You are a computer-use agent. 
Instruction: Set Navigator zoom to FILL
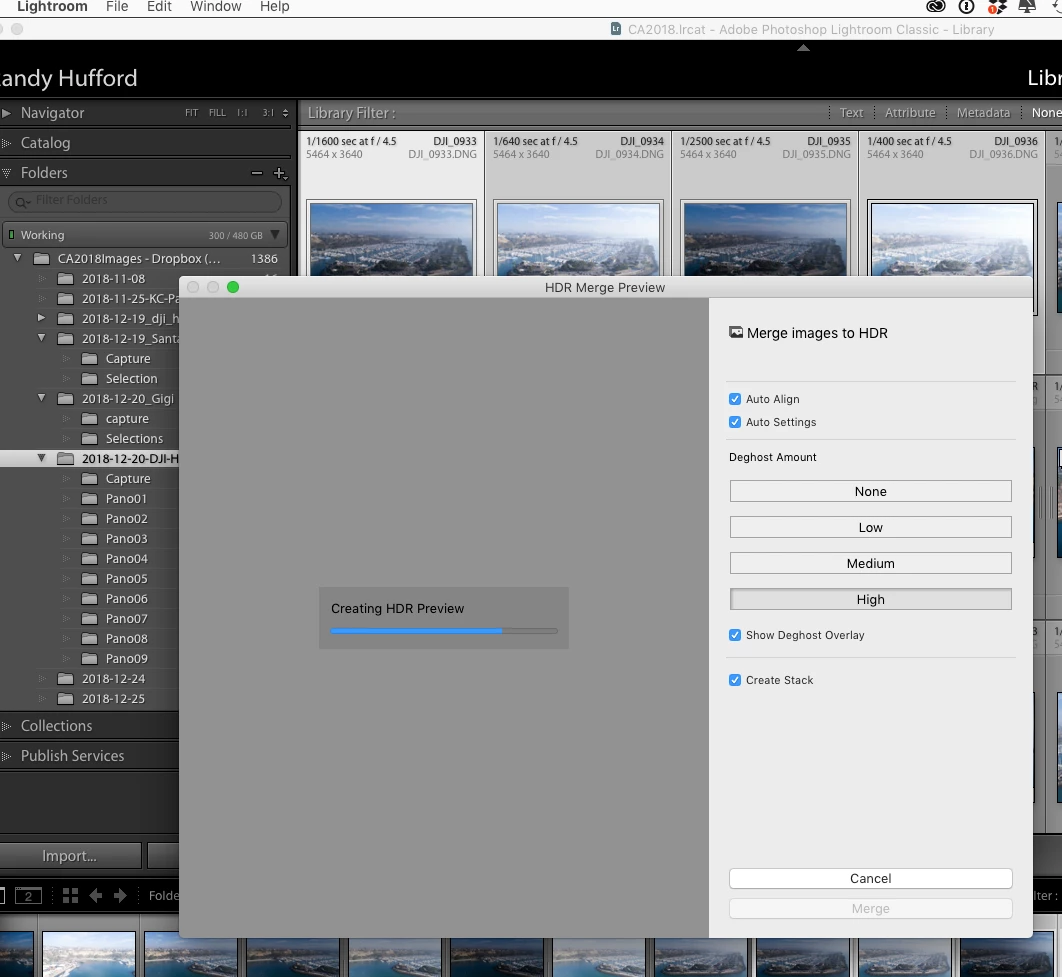[x=217, y=113]
